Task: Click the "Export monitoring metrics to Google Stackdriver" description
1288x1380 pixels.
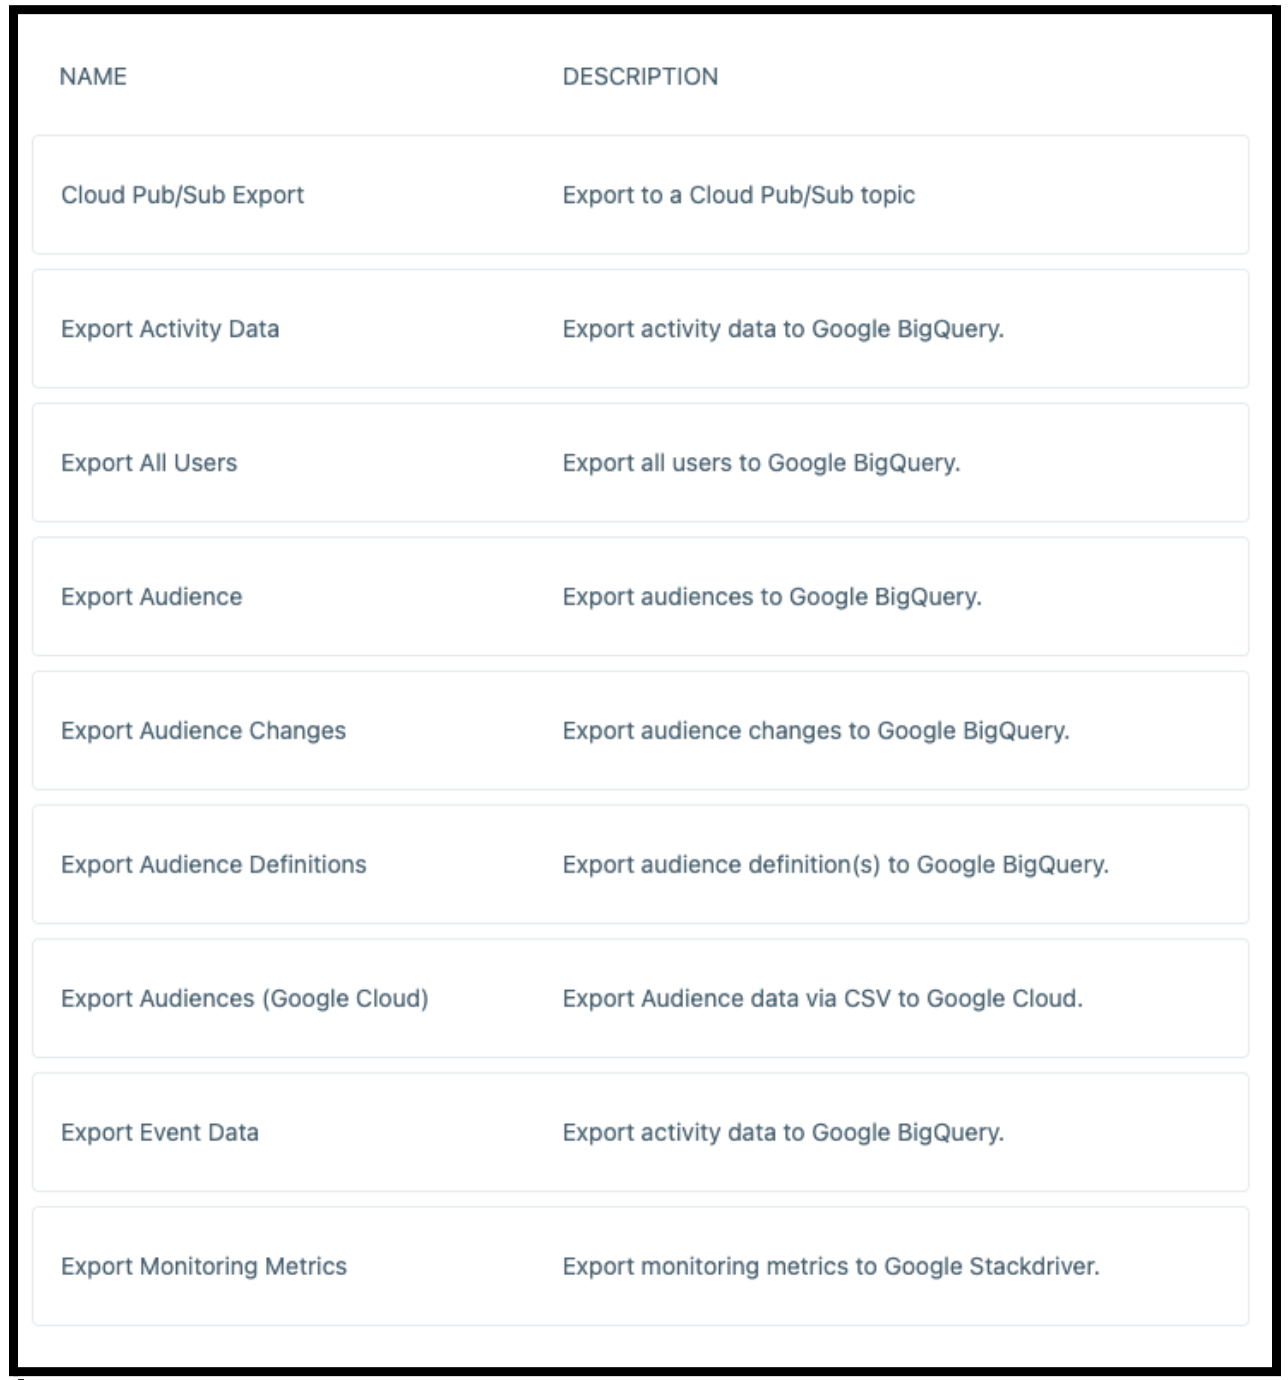Action: pos(830,1267)
